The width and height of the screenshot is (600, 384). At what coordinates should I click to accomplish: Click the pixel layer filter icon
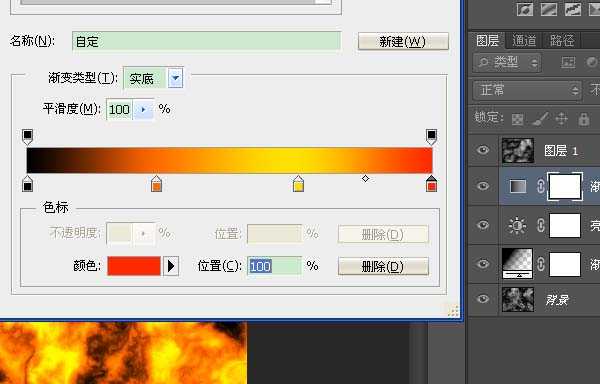568,62
